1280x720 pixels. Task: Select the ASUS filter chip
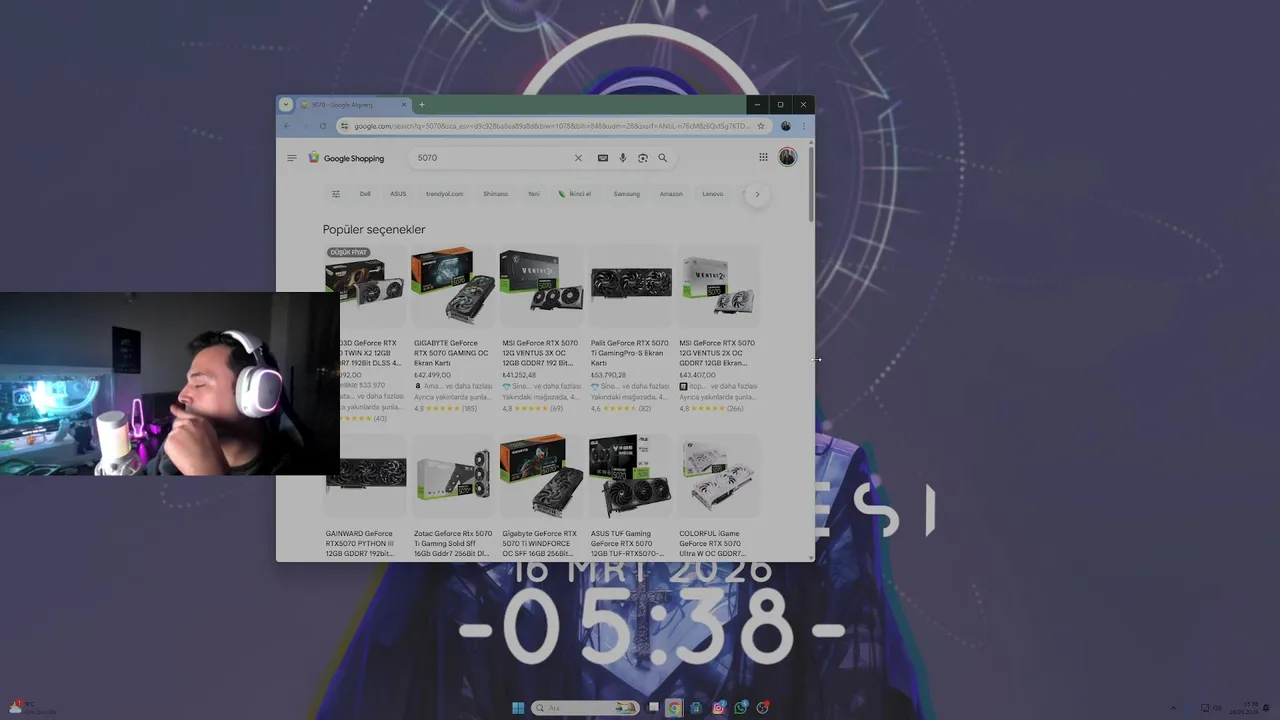point(398,194)
